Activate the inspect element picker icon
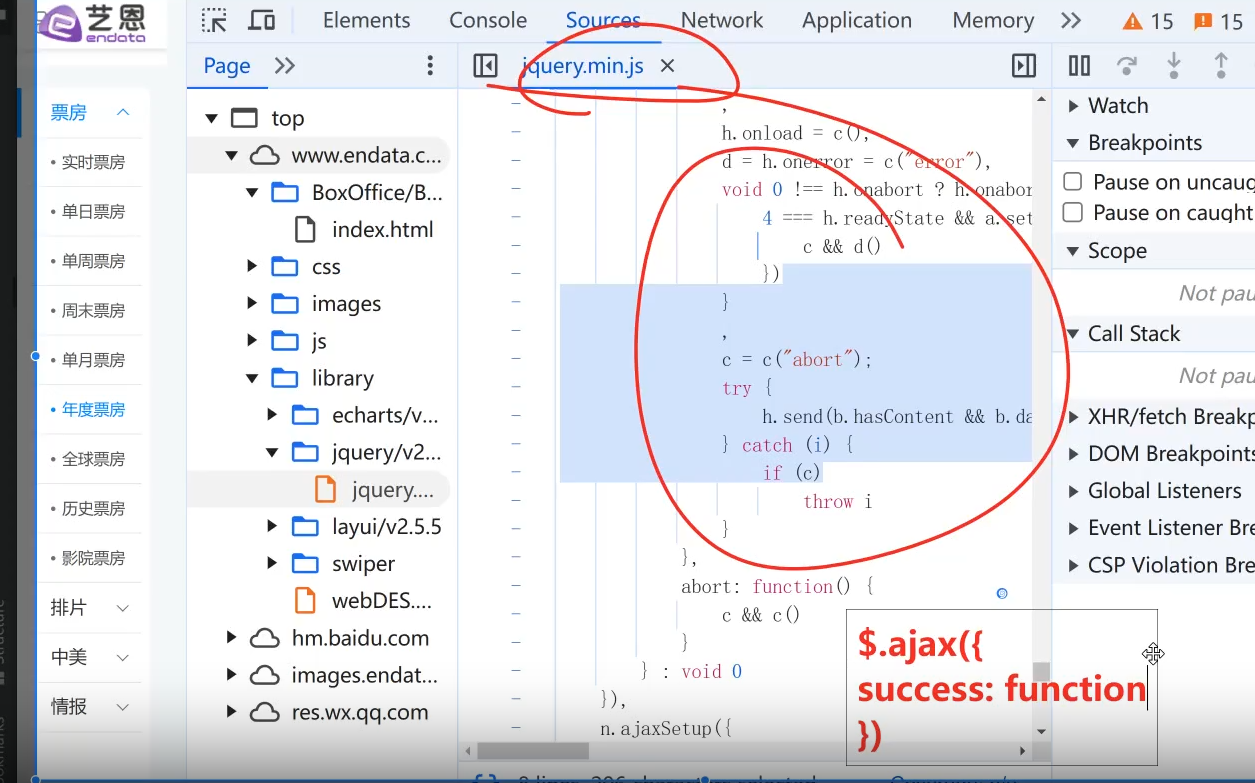This screenshot has height=783, width=1255. (x=214, y=20)
